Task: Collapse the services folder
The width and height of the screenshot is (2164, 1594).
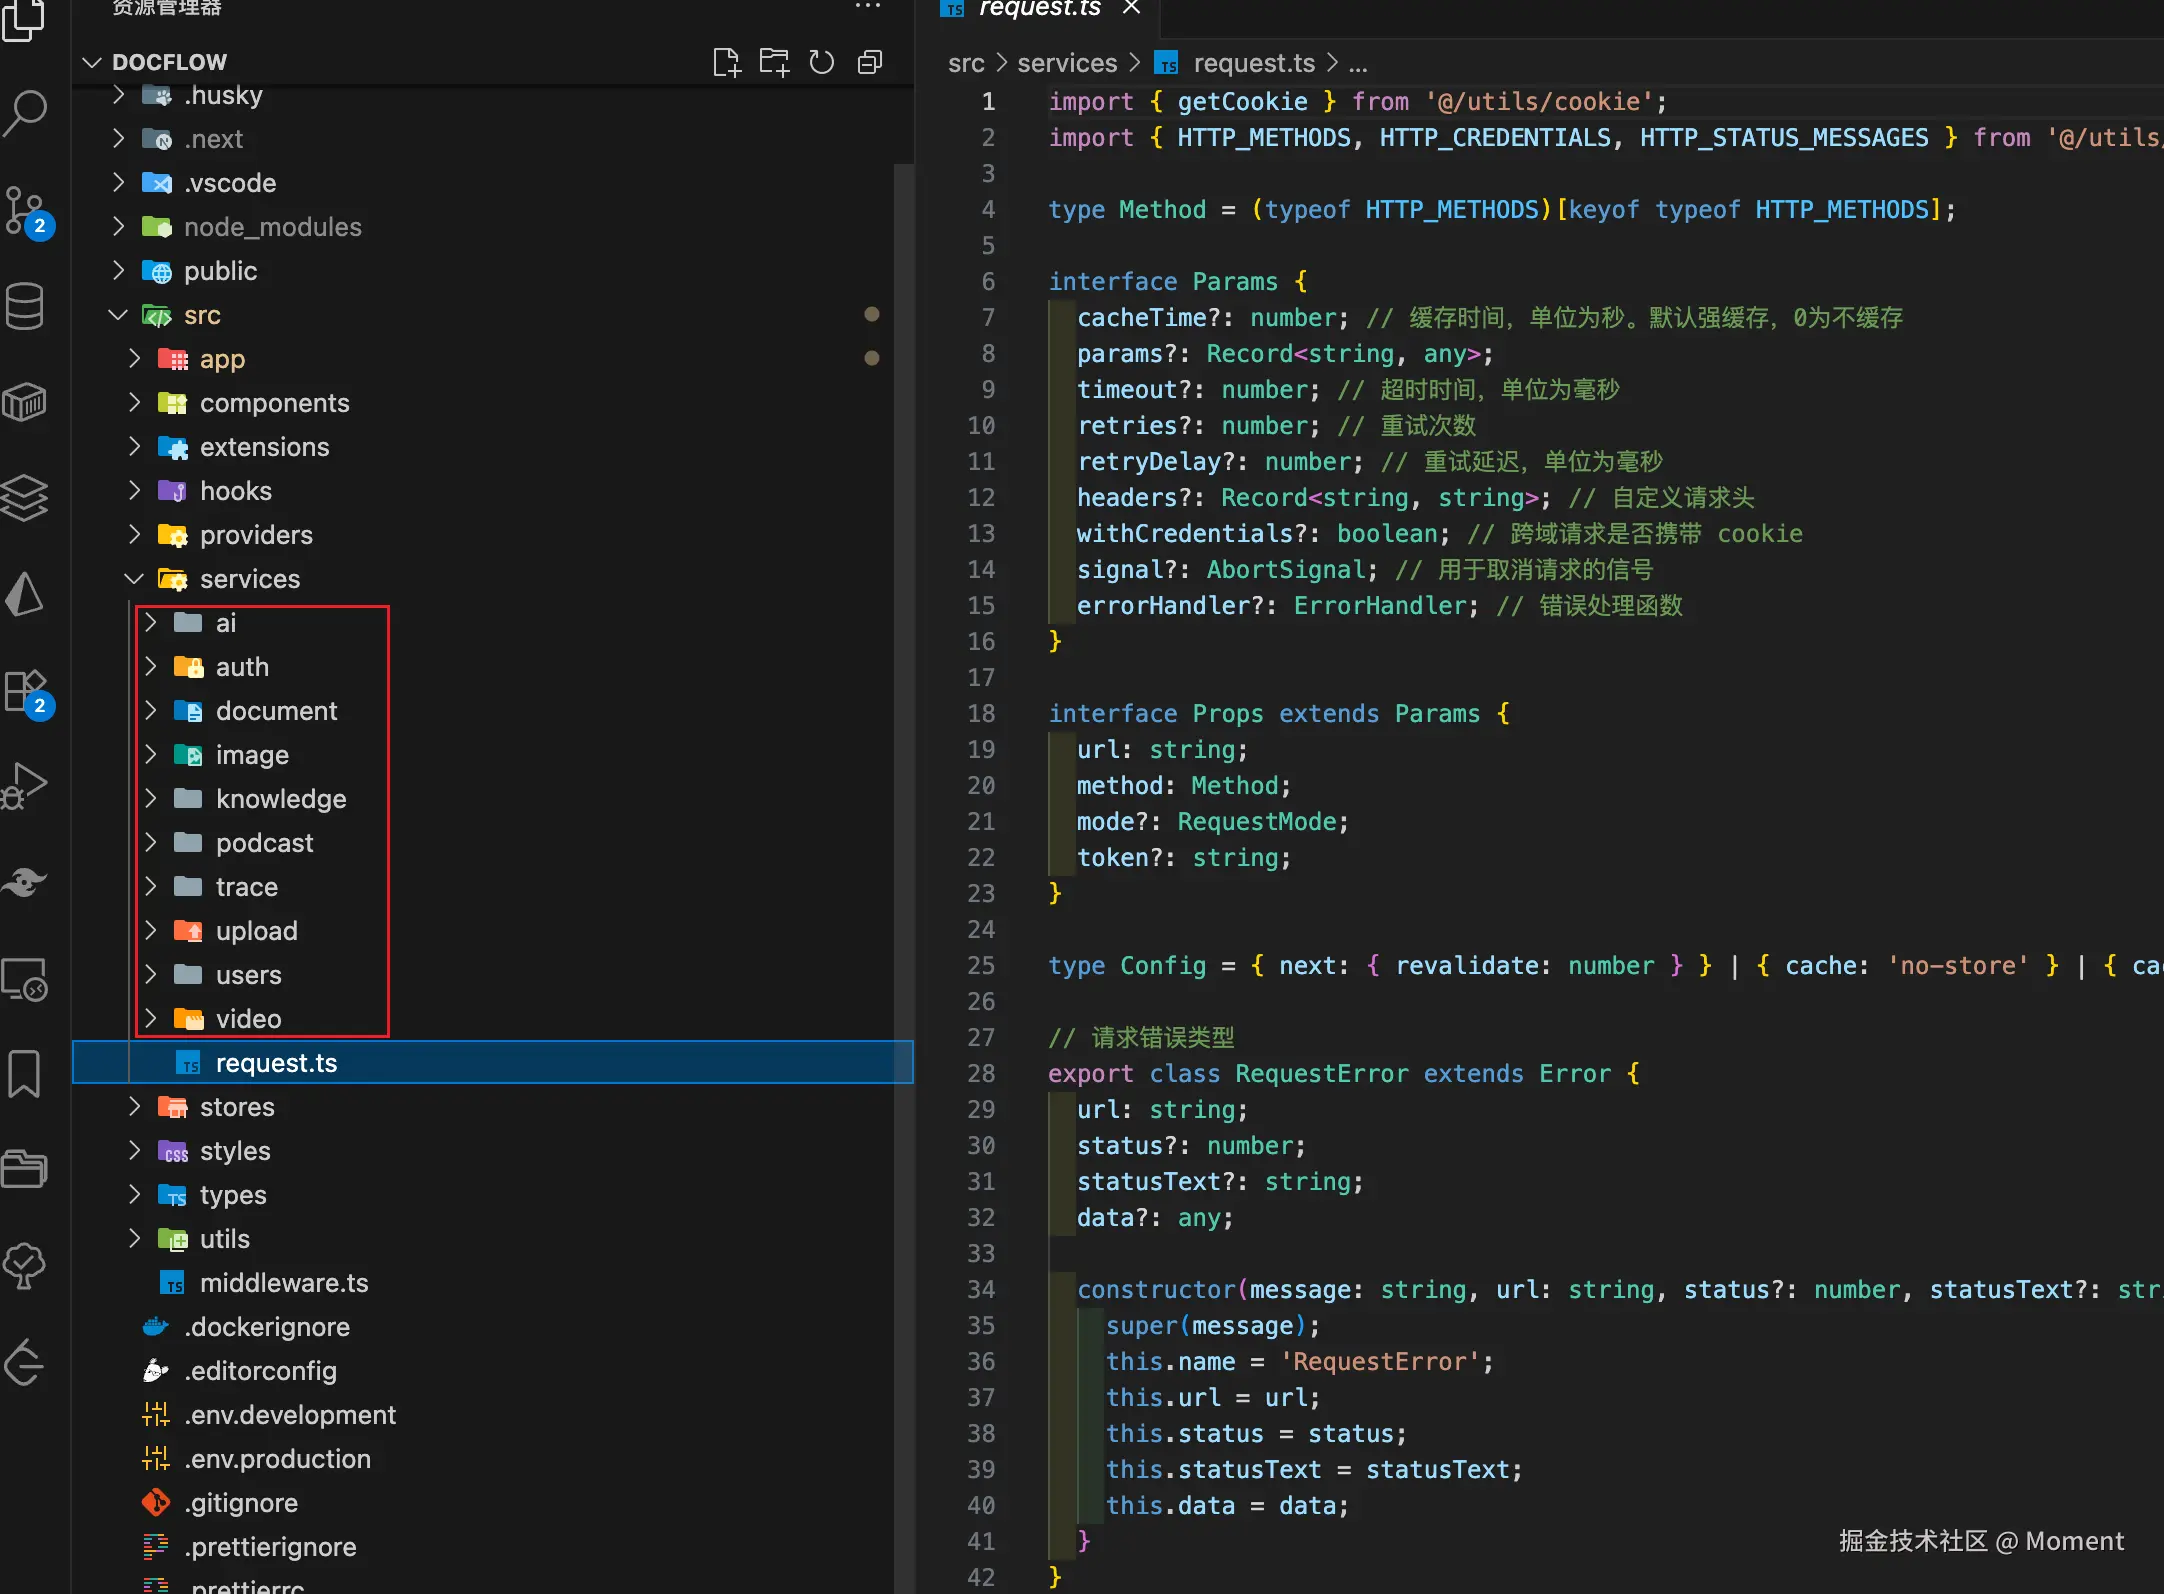Action: [134, 579]
